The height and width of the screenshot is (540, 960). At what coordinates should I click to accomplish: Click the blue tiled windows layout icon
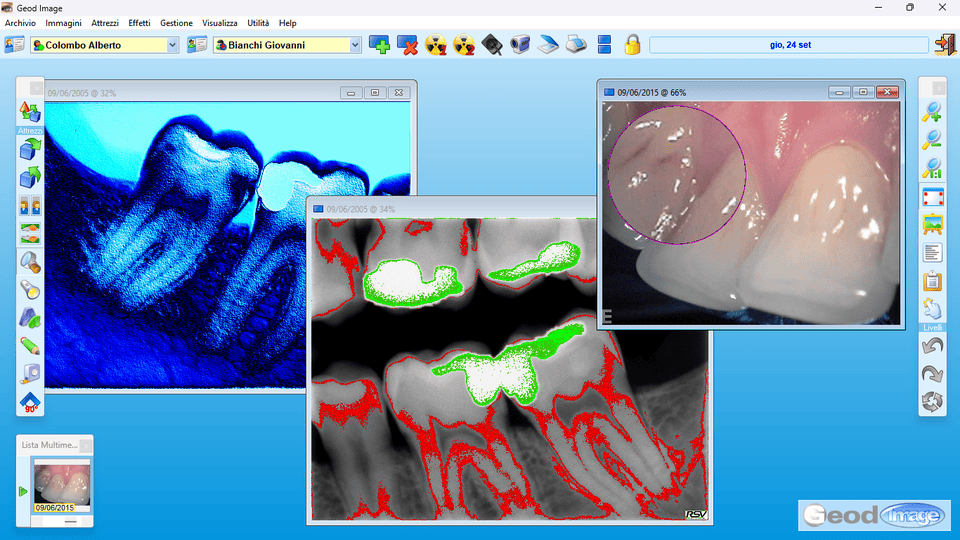[x=604, y=45]
